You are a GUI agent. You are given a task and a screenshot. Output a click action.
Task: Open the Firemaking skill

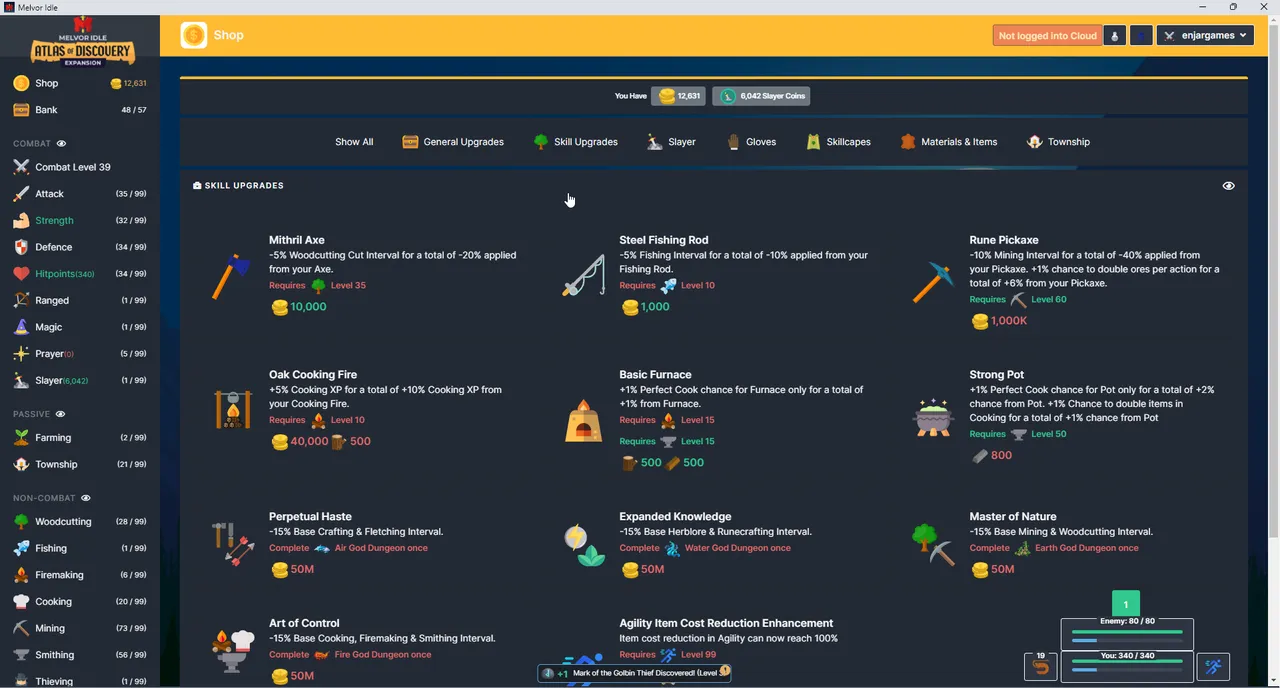[x=80, y=575]
